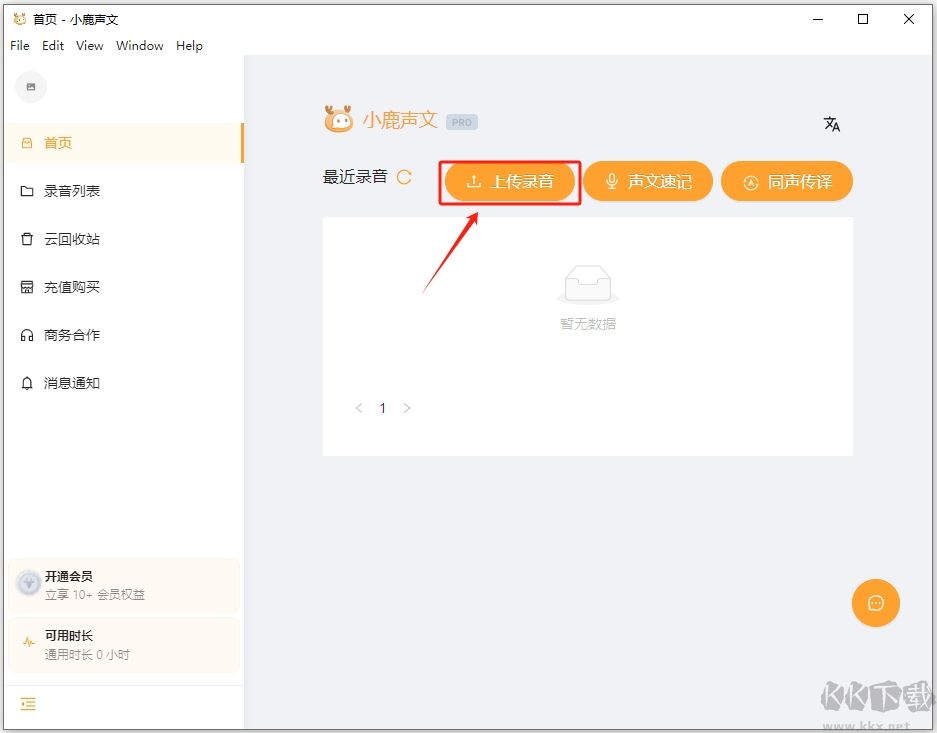Open the language translation icon top right

coord(831,125)
